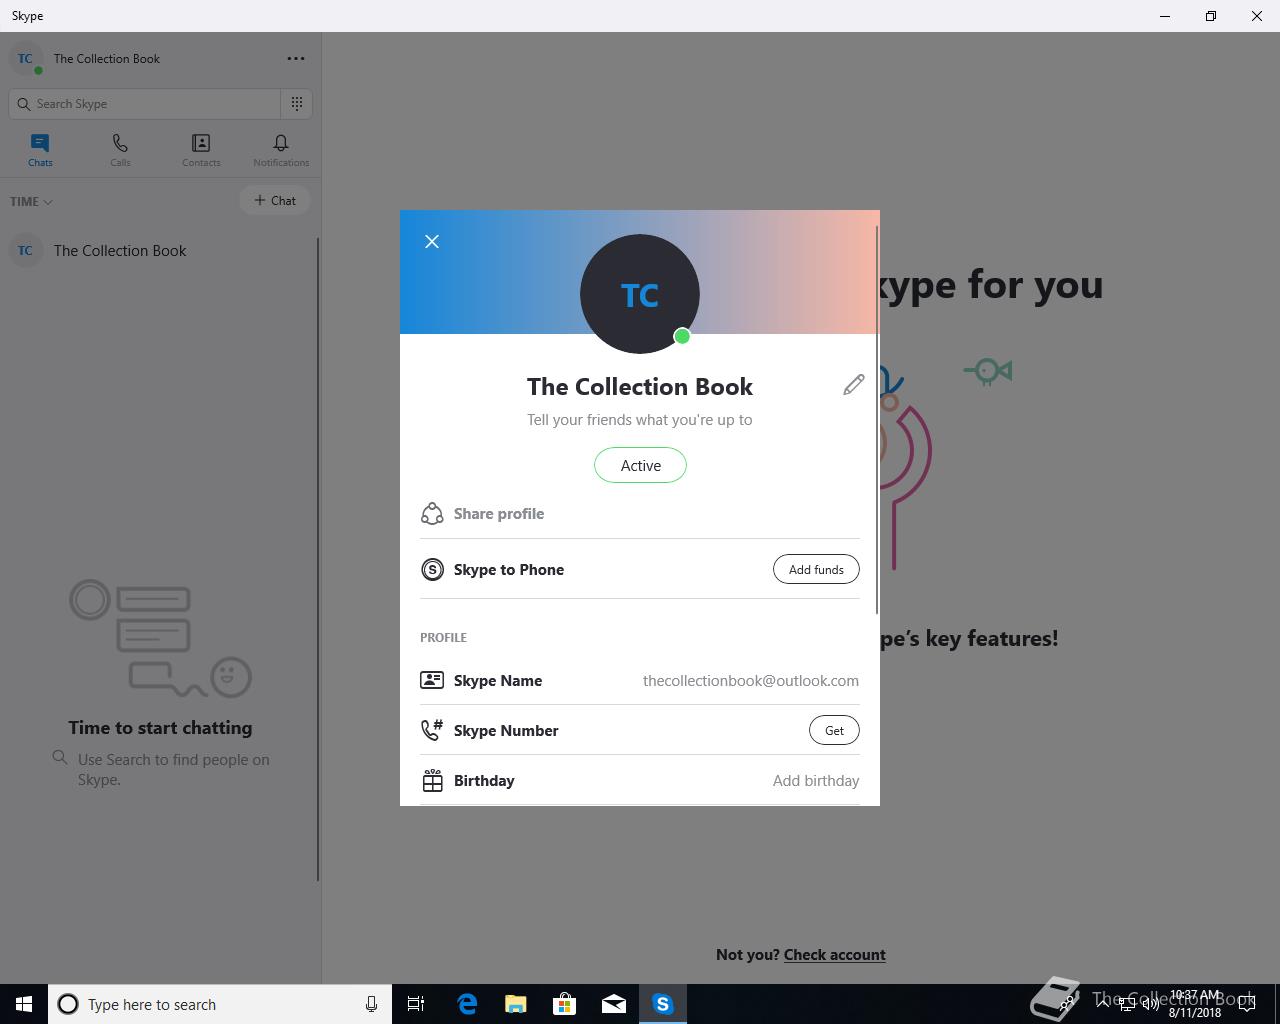Click the + Chat button
The height and width of the screenshot is (1024, 1280).
(275, 200)
